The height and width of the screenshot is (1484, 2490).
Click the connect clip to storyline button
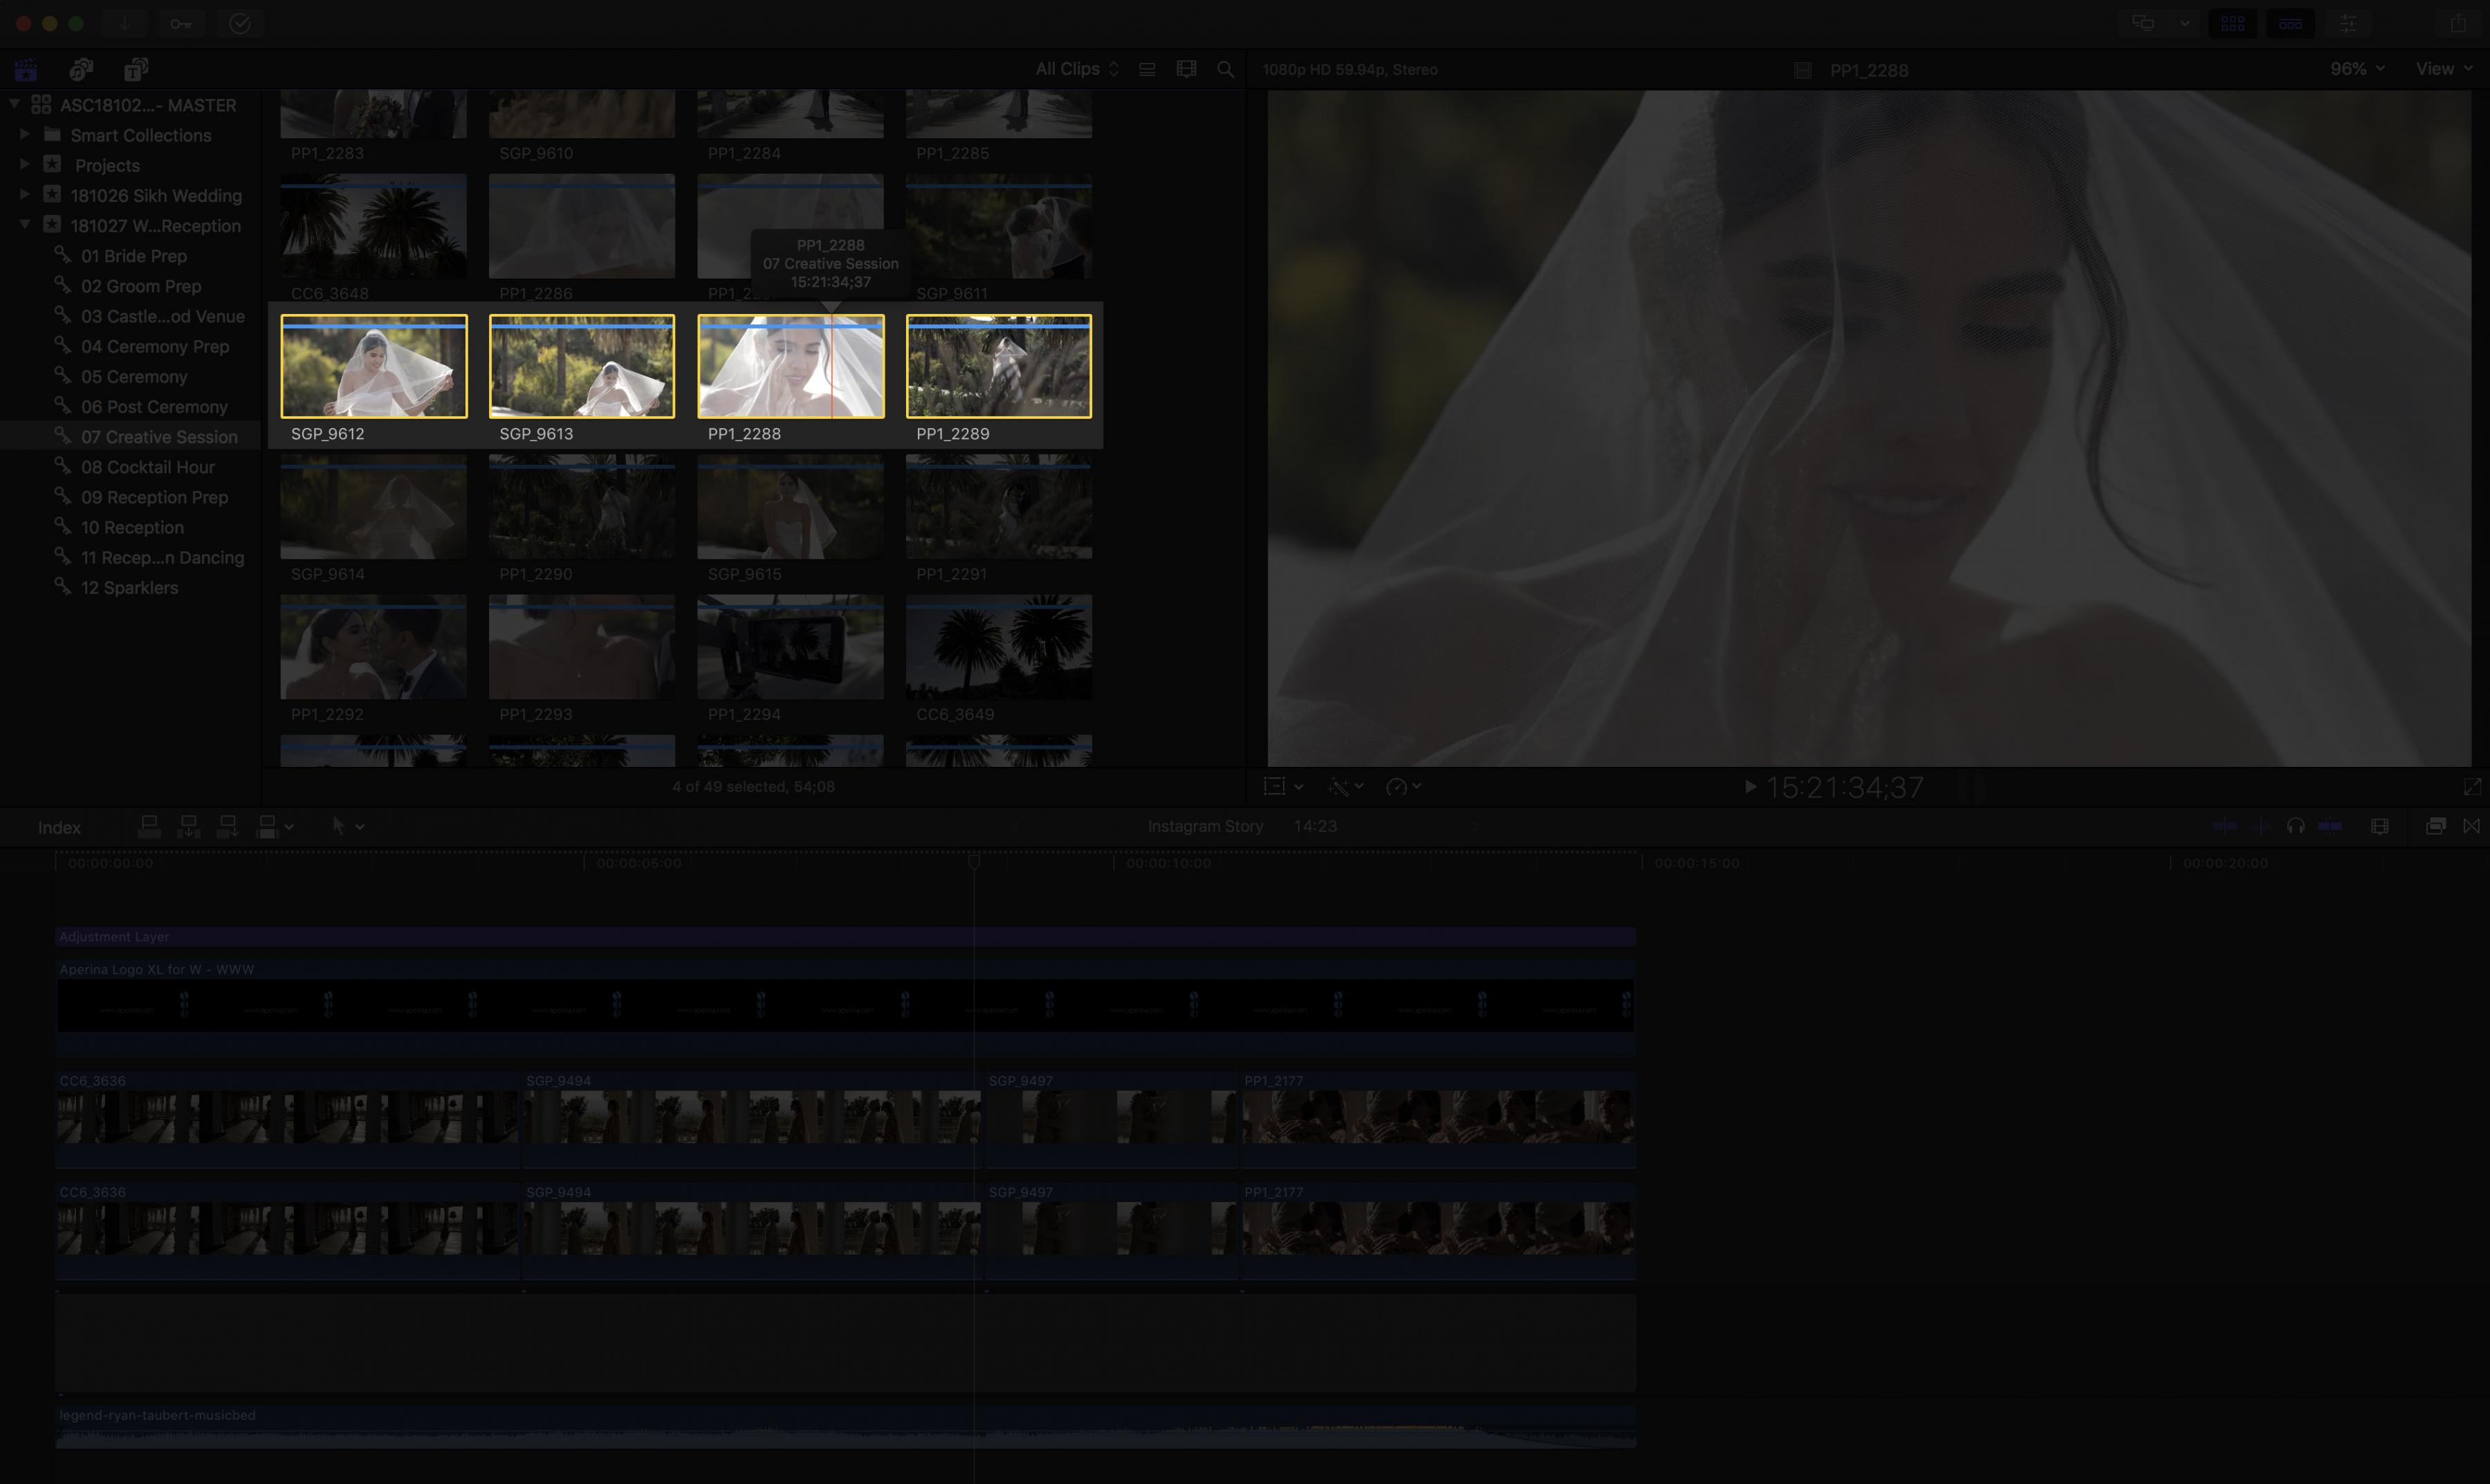pos(149,826)
